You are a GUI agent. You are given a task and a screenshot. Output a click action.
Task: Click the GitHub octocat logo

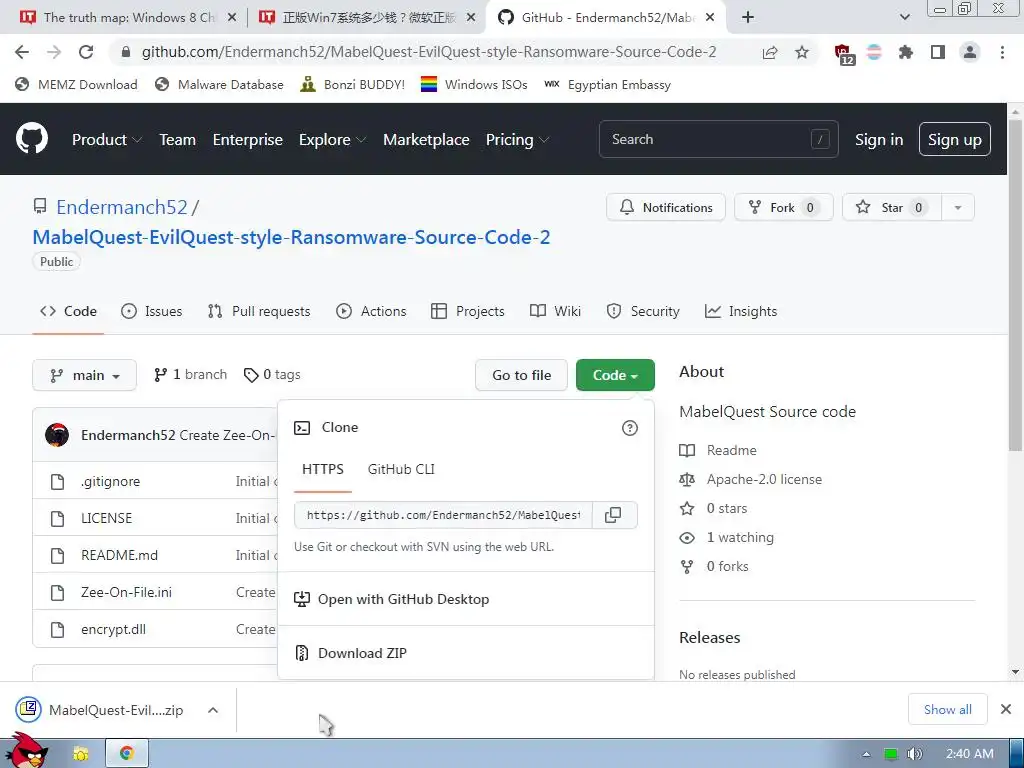[x=32, y=138]
